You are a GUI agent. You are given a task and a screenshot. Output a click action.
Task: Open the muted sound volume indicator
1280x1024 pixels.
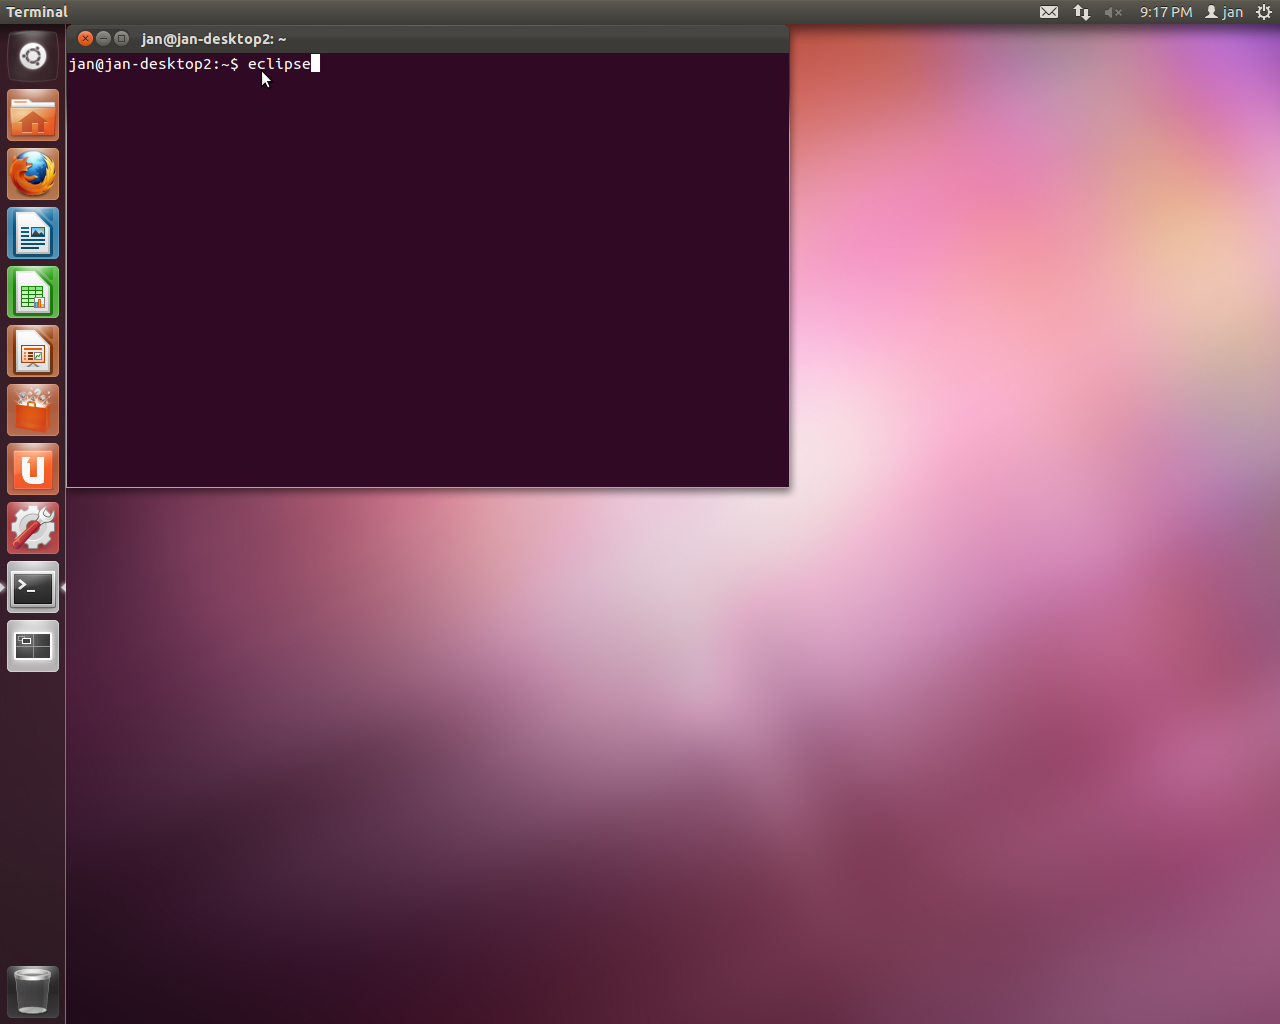point(1113,12)
